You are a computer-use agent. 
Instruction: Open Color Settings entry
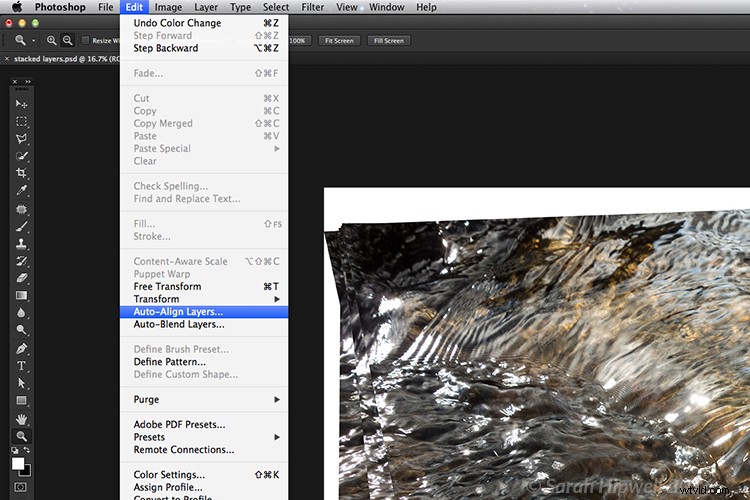(x=204, y=475)
